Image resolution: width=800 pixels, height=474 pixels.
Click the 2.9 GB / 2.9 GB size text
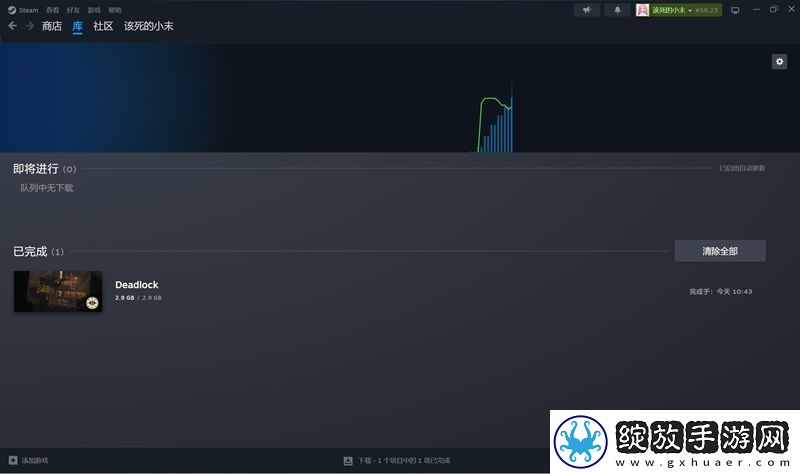pos(138,298)
